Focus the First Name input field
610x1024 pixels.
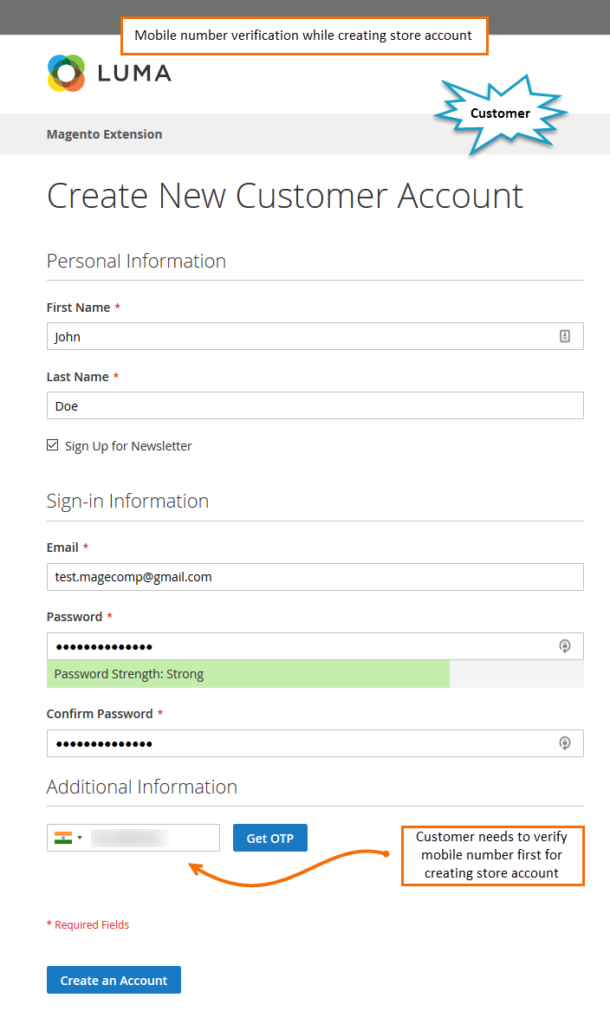coord(315,336)
